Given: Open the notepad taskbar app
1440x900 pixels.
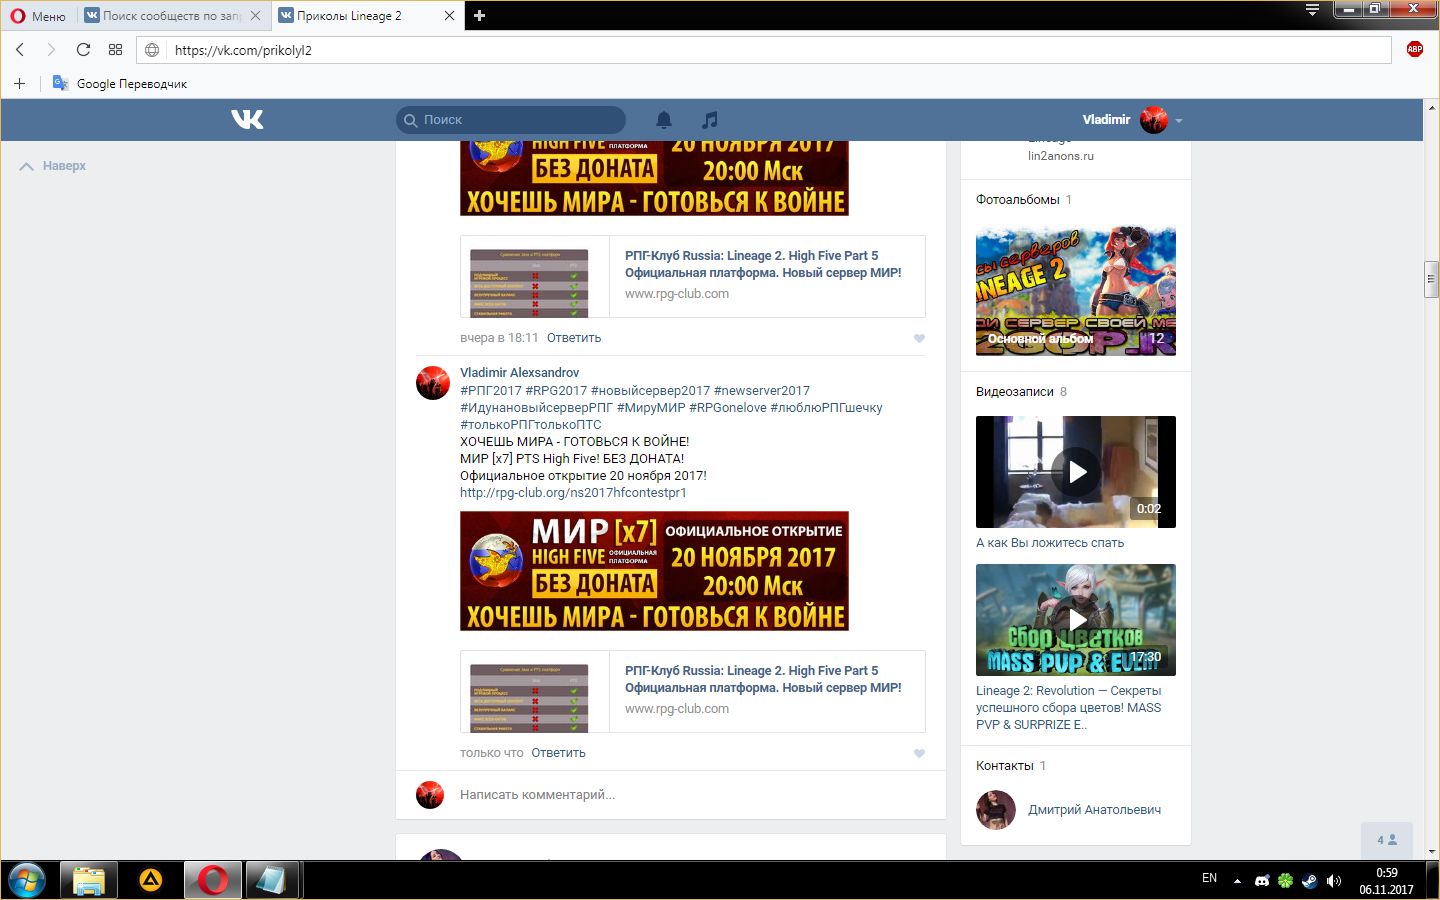Looking at the screenshot, I should 272,880.
